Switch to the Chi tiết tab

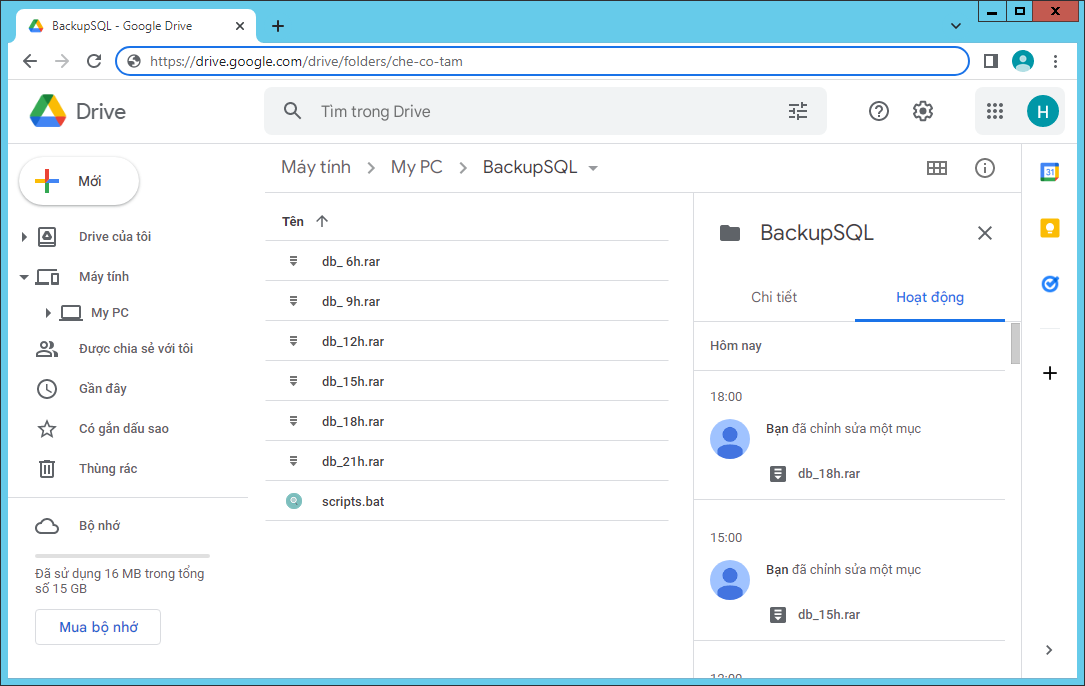pos(774,297)
